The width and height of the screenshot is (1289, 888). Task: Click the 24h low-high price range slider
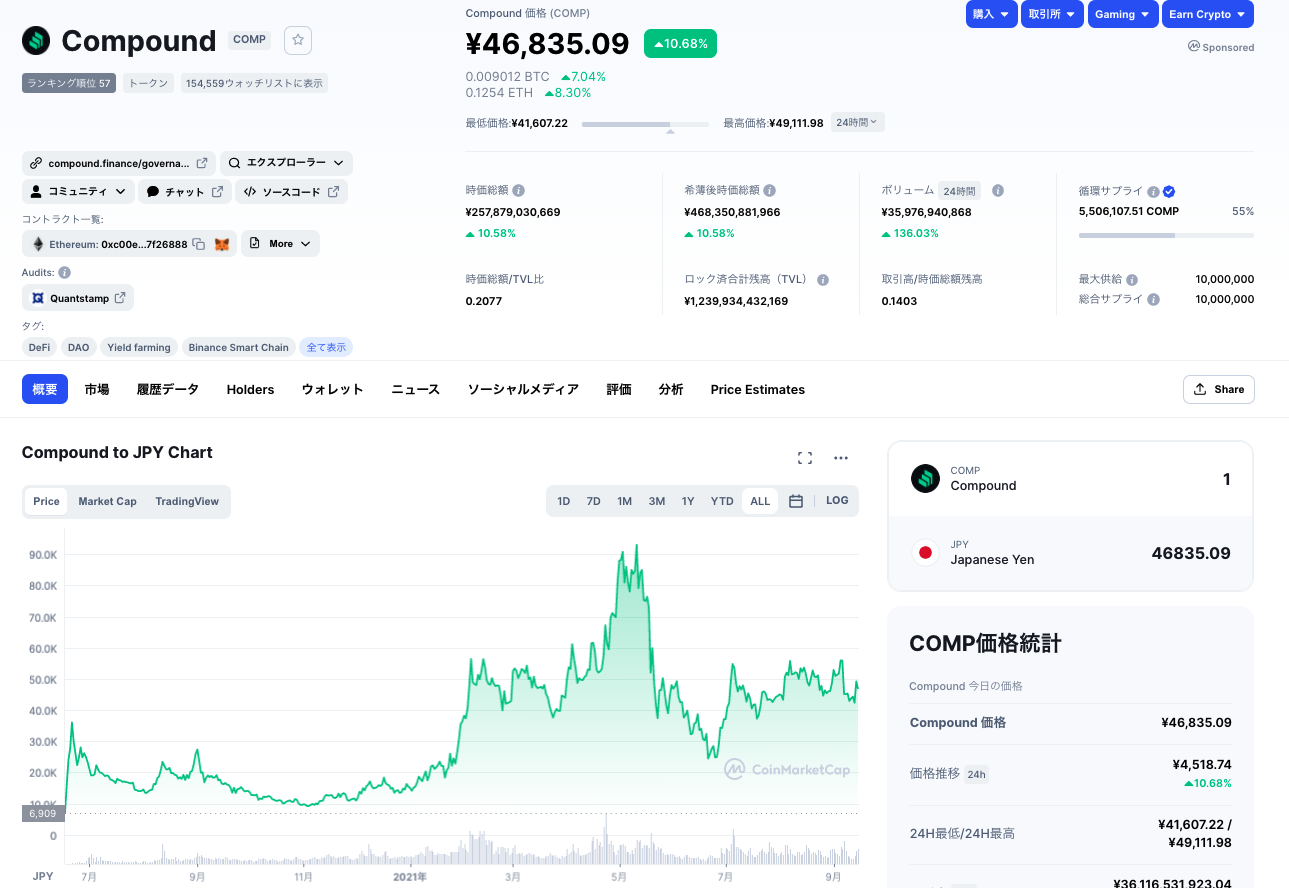click(x=645, y=124)
